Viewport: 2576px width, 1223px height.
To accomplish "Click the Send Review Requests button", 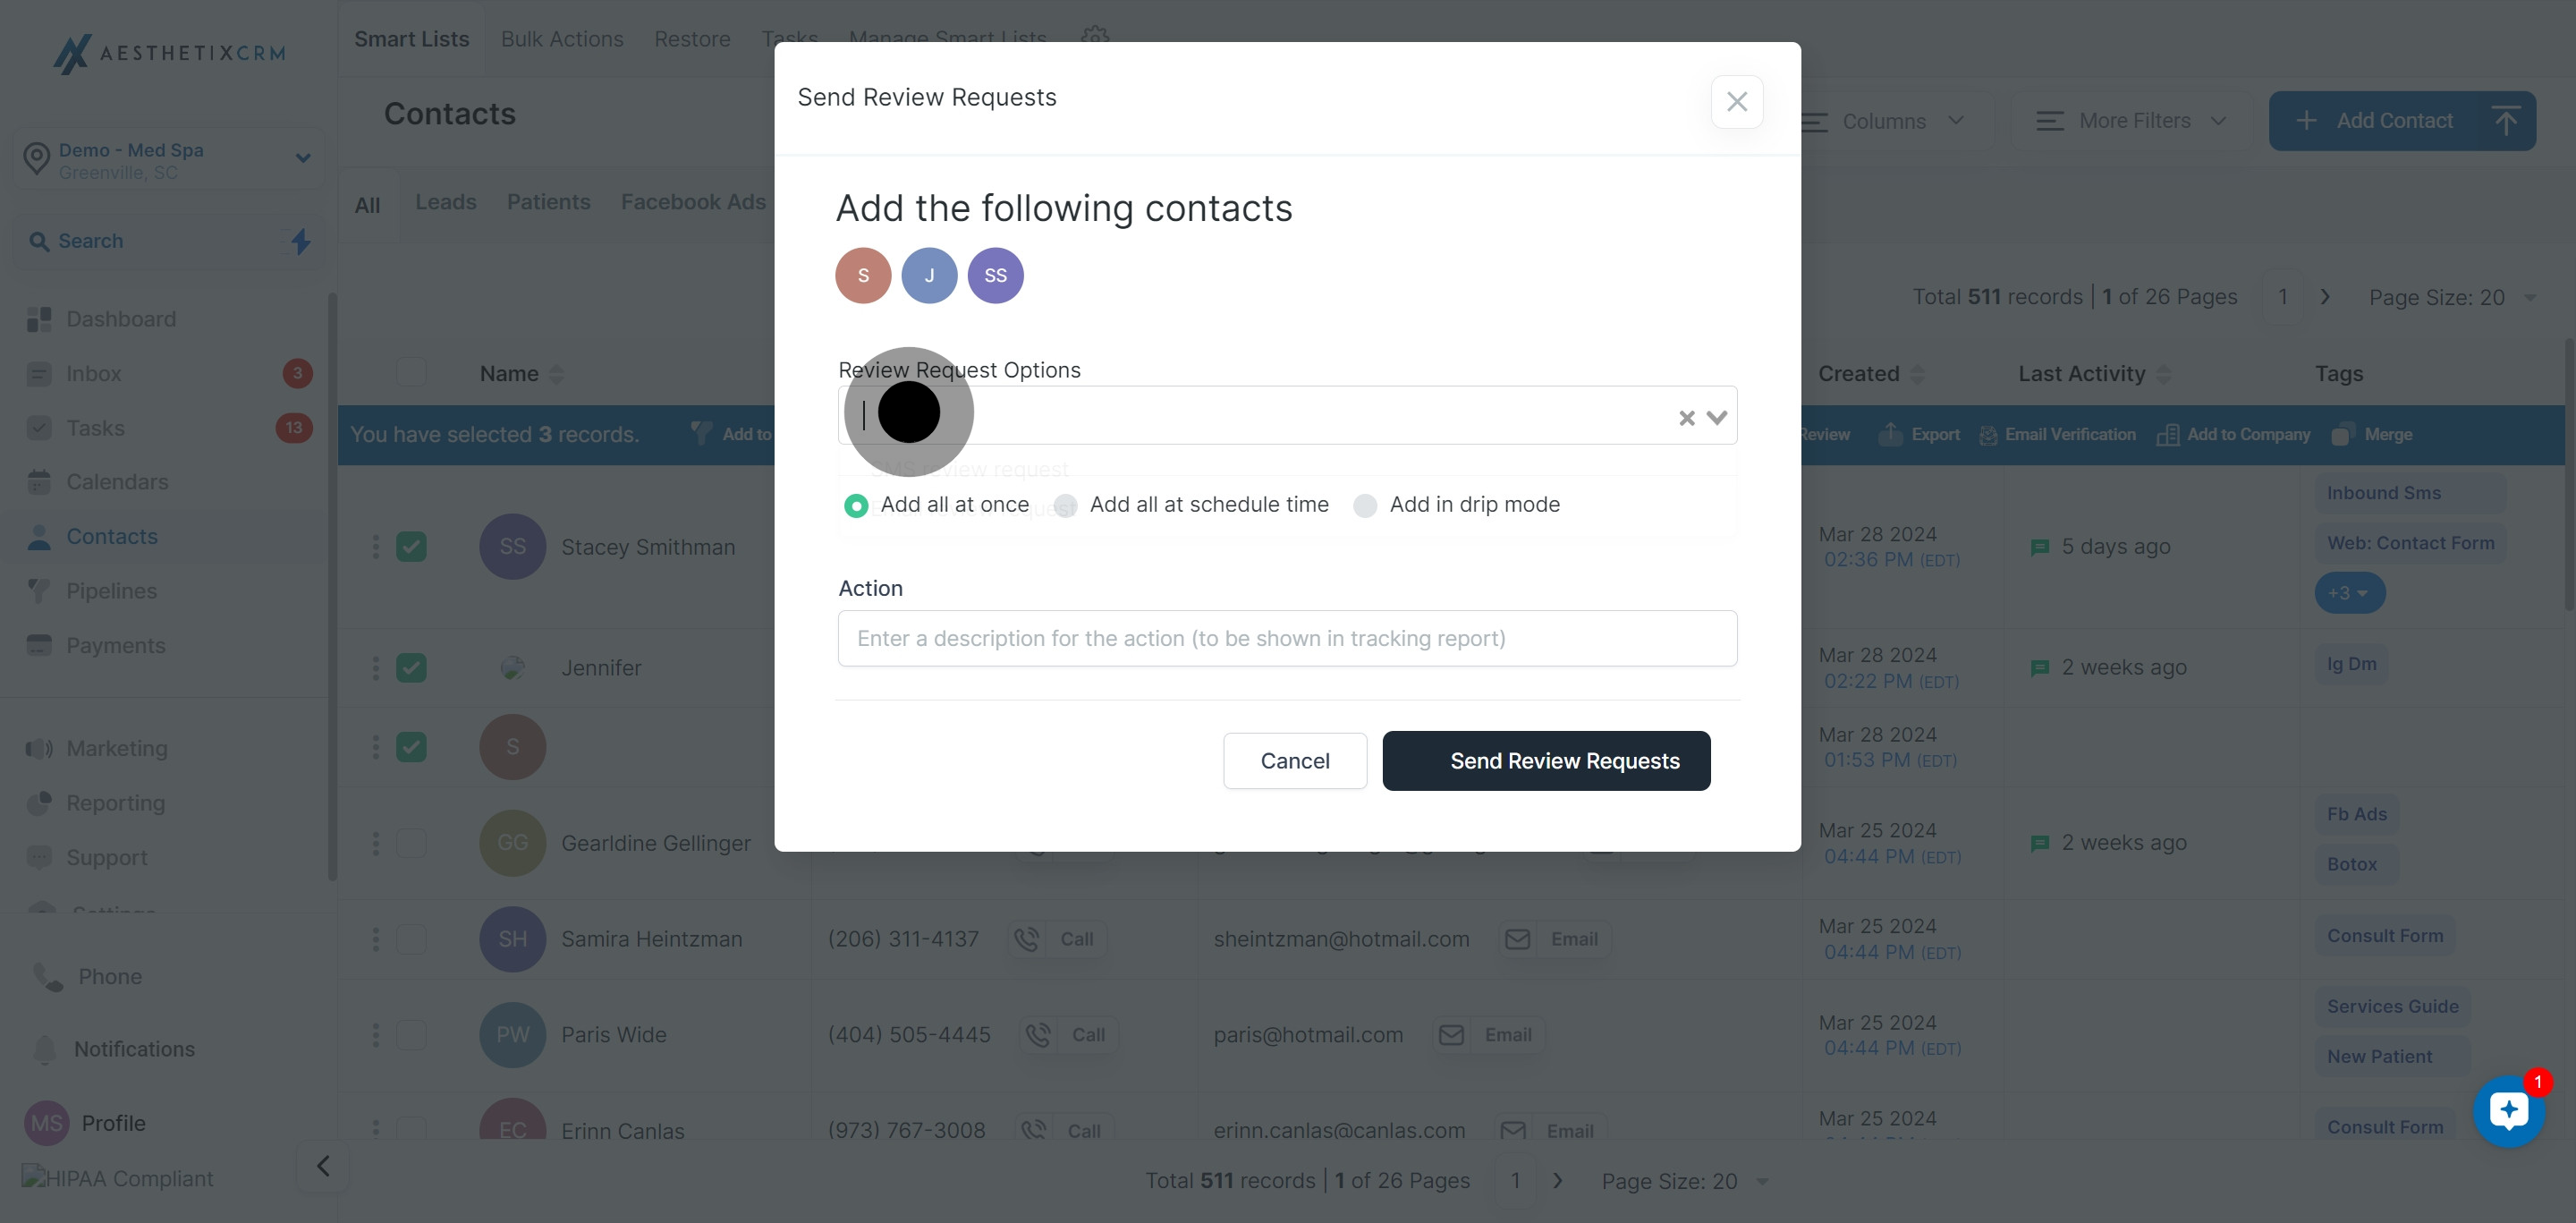I will [1546, 761].
